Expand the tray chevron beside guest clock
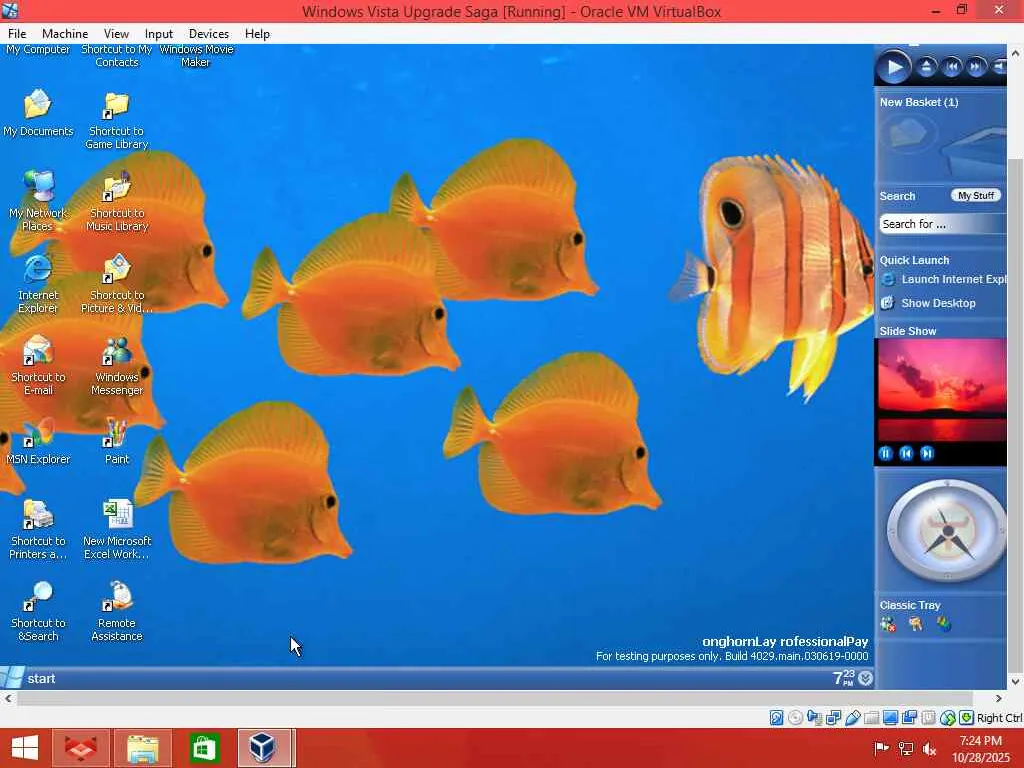 click(865, 679)
